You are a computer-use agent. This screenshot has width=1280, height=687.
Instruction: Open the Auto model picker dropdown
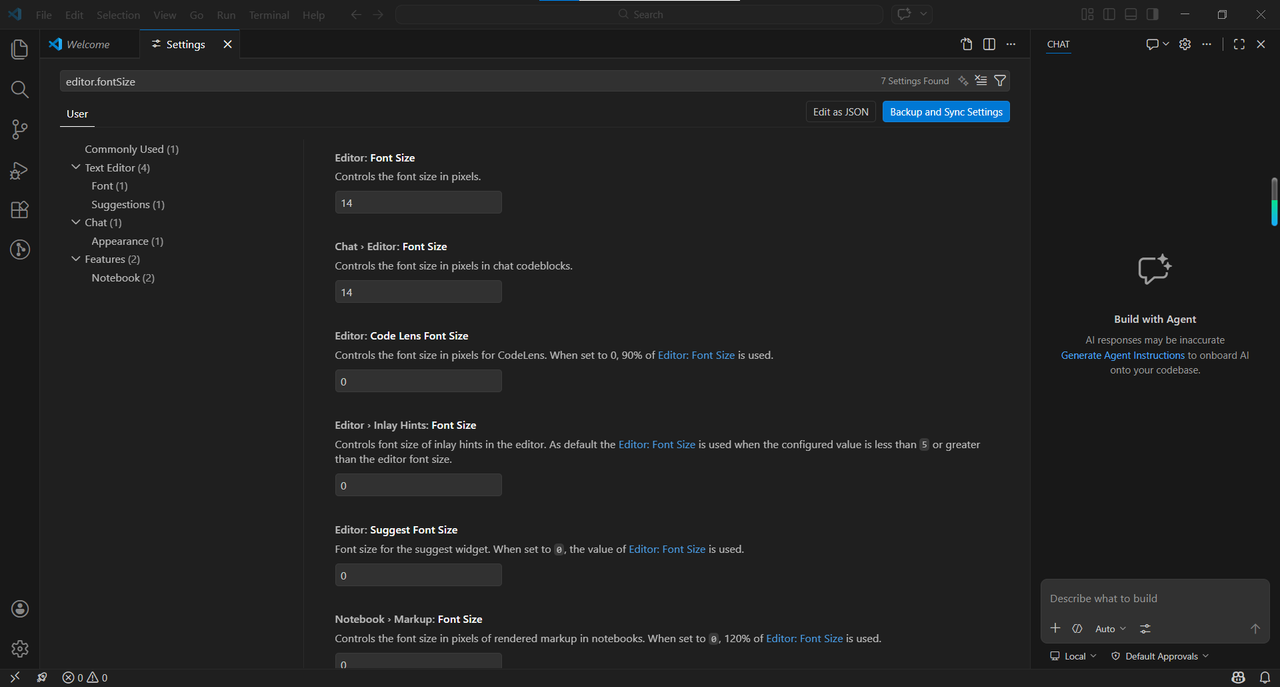click(x=1110, y=629)
